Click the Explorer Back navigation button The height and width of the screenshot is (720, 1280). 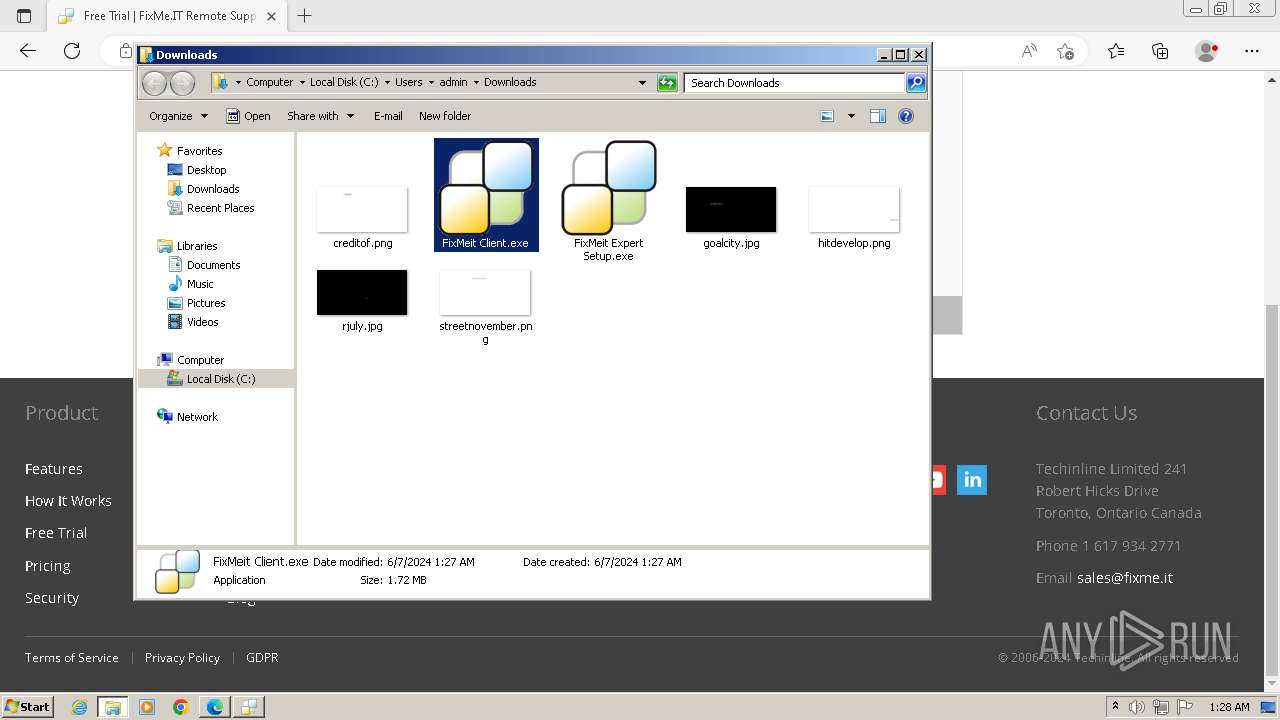coord(154,83)
